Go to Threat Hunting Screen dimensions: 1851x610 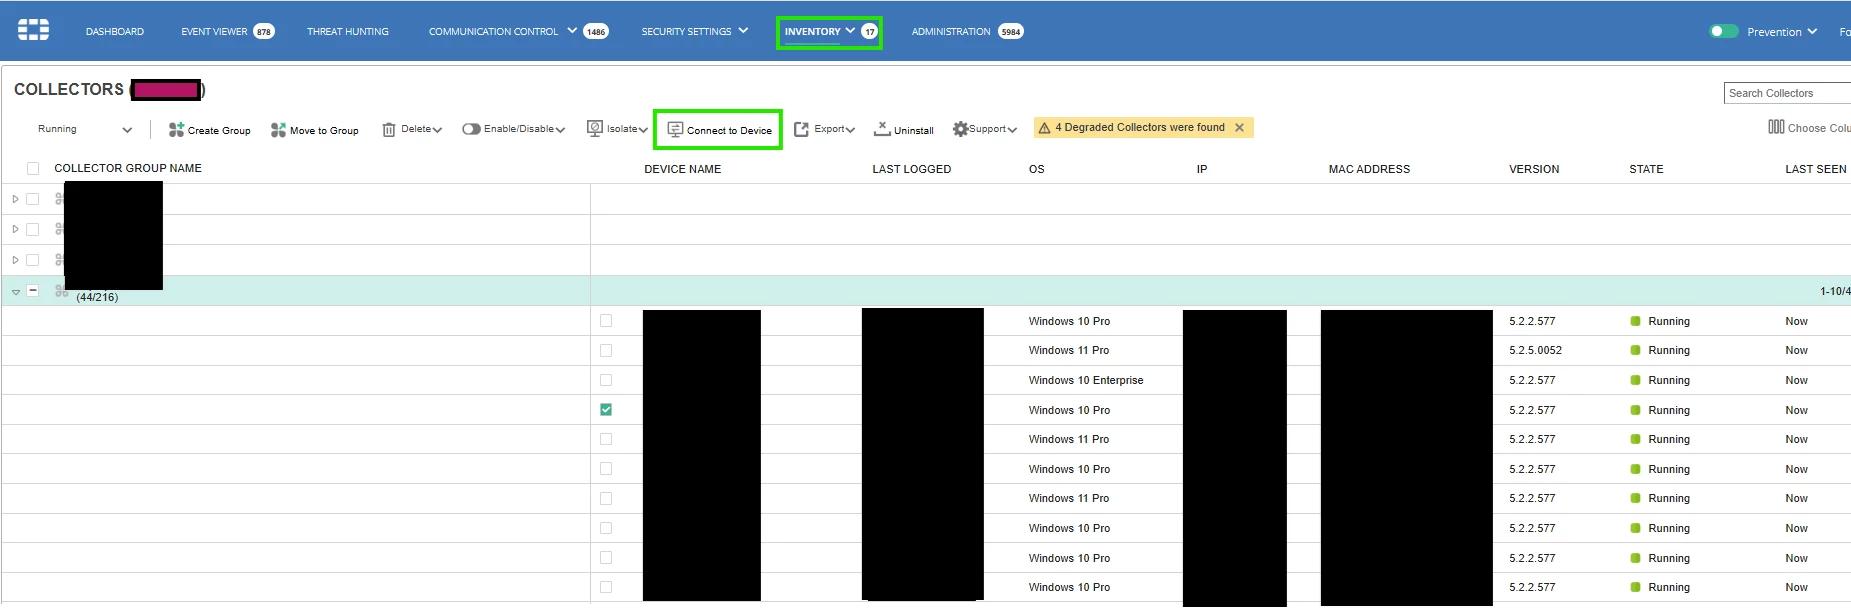[x=348, y=32]
